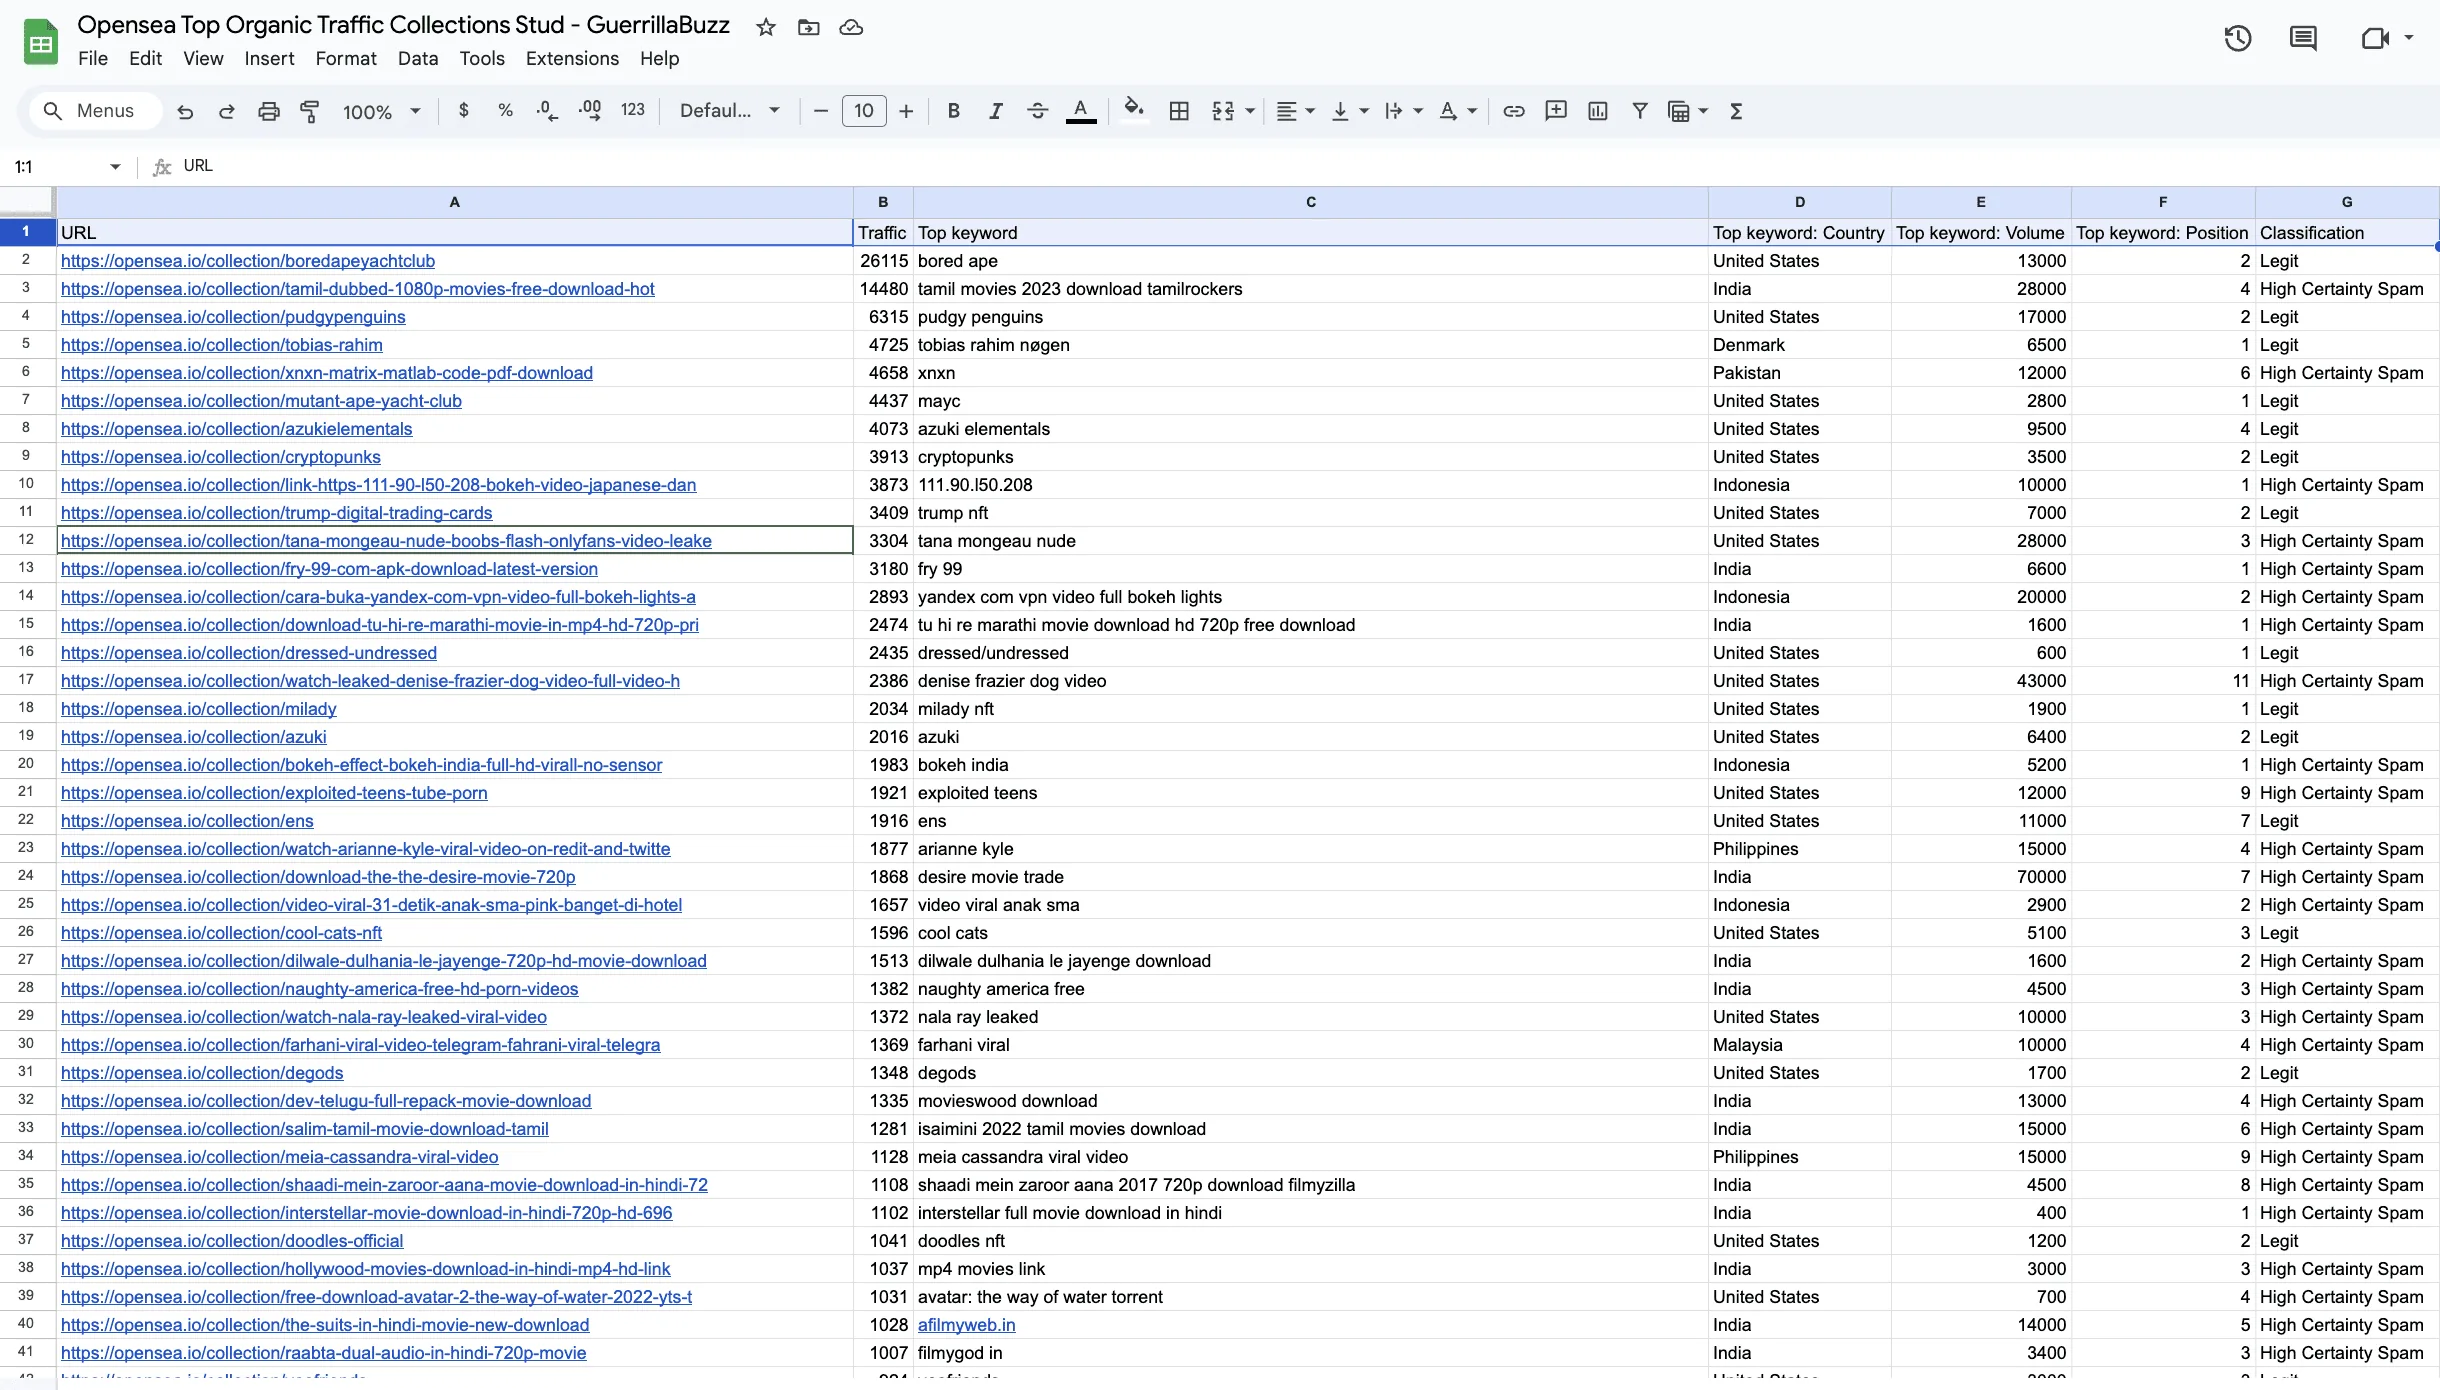Star the GuerrillaBuzz spreadsheet
The width and height of the screenshot is (2440, 1390).
[765, 27]
